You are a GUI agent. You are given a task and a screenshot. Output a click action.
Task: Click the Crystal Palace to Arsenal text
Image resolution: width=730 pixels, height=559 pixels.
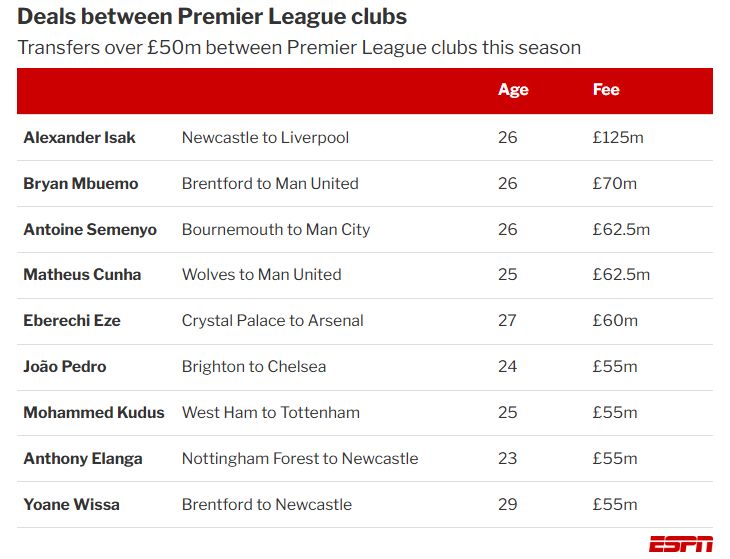click(x=272, y=321)
